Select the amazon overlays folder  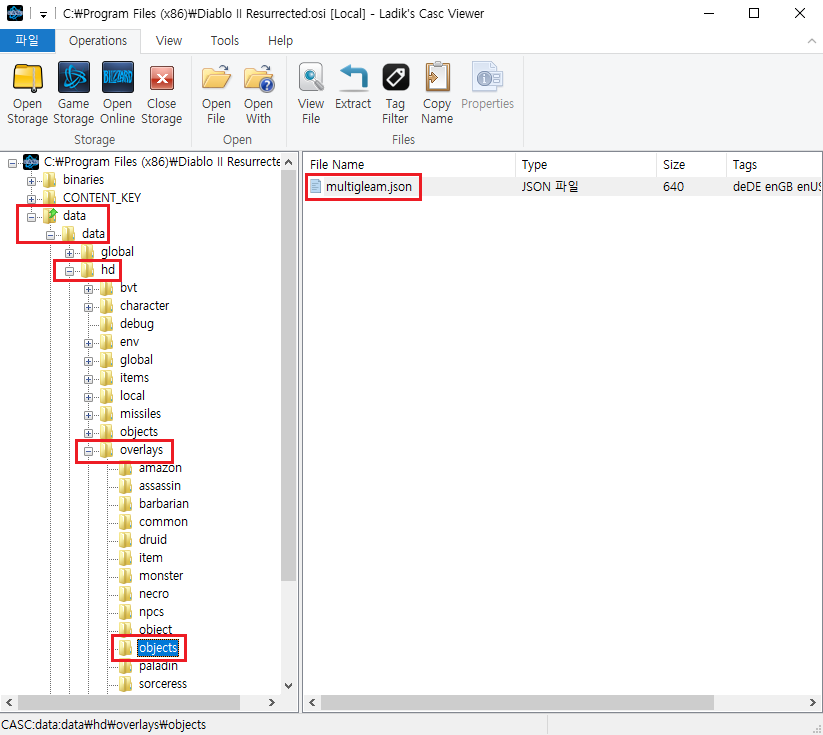pos(160,468)
